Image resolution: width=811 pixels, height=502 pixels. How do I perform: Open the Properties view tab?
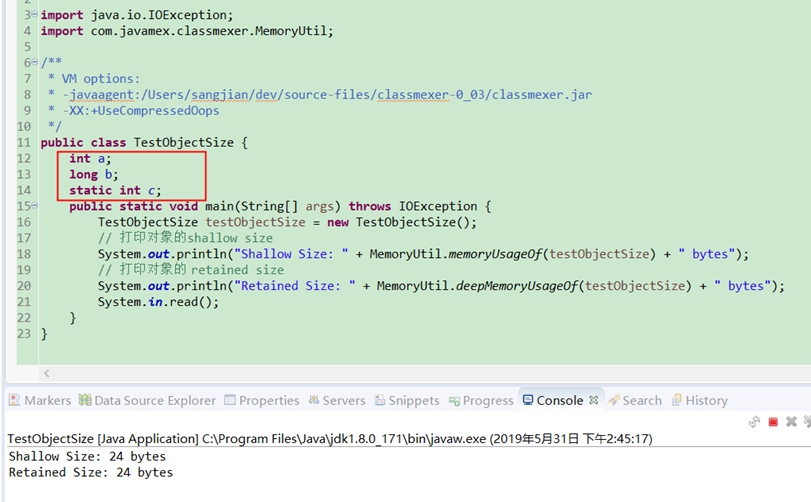[262, 400]
